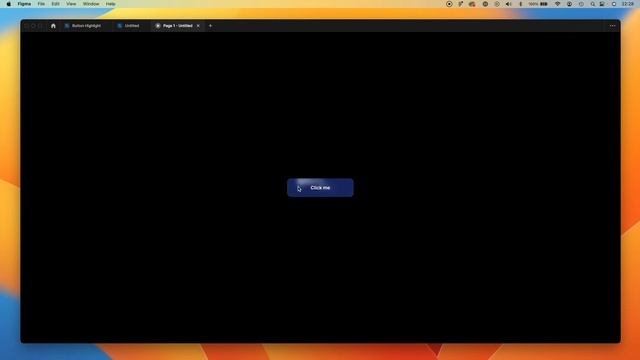Open the volume control in menu bar
The width and height of the screenshot is (640, 360).
click(509, 4)
